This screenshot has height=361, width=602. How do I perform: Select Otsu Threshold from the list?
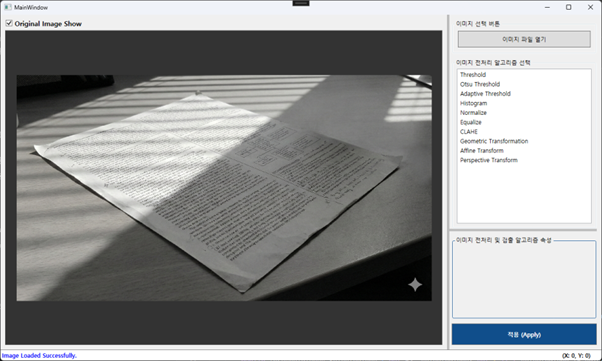click(480, 84)
